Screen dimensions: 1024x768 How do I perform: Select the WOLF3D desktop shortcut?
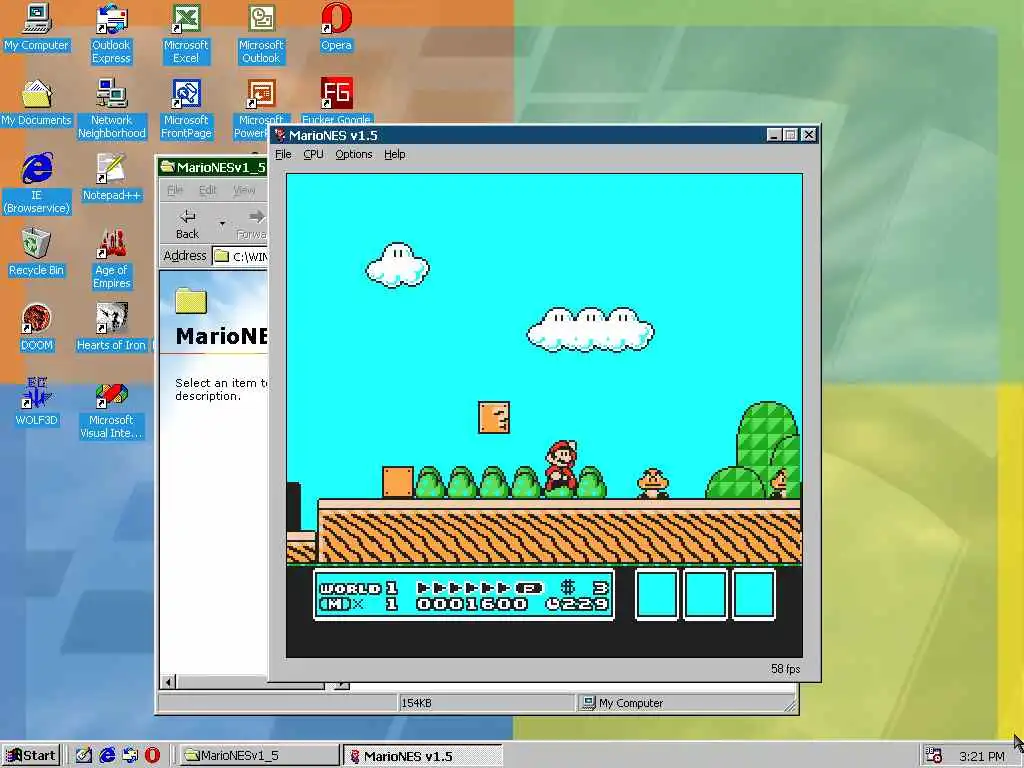[x=37, y=402]
